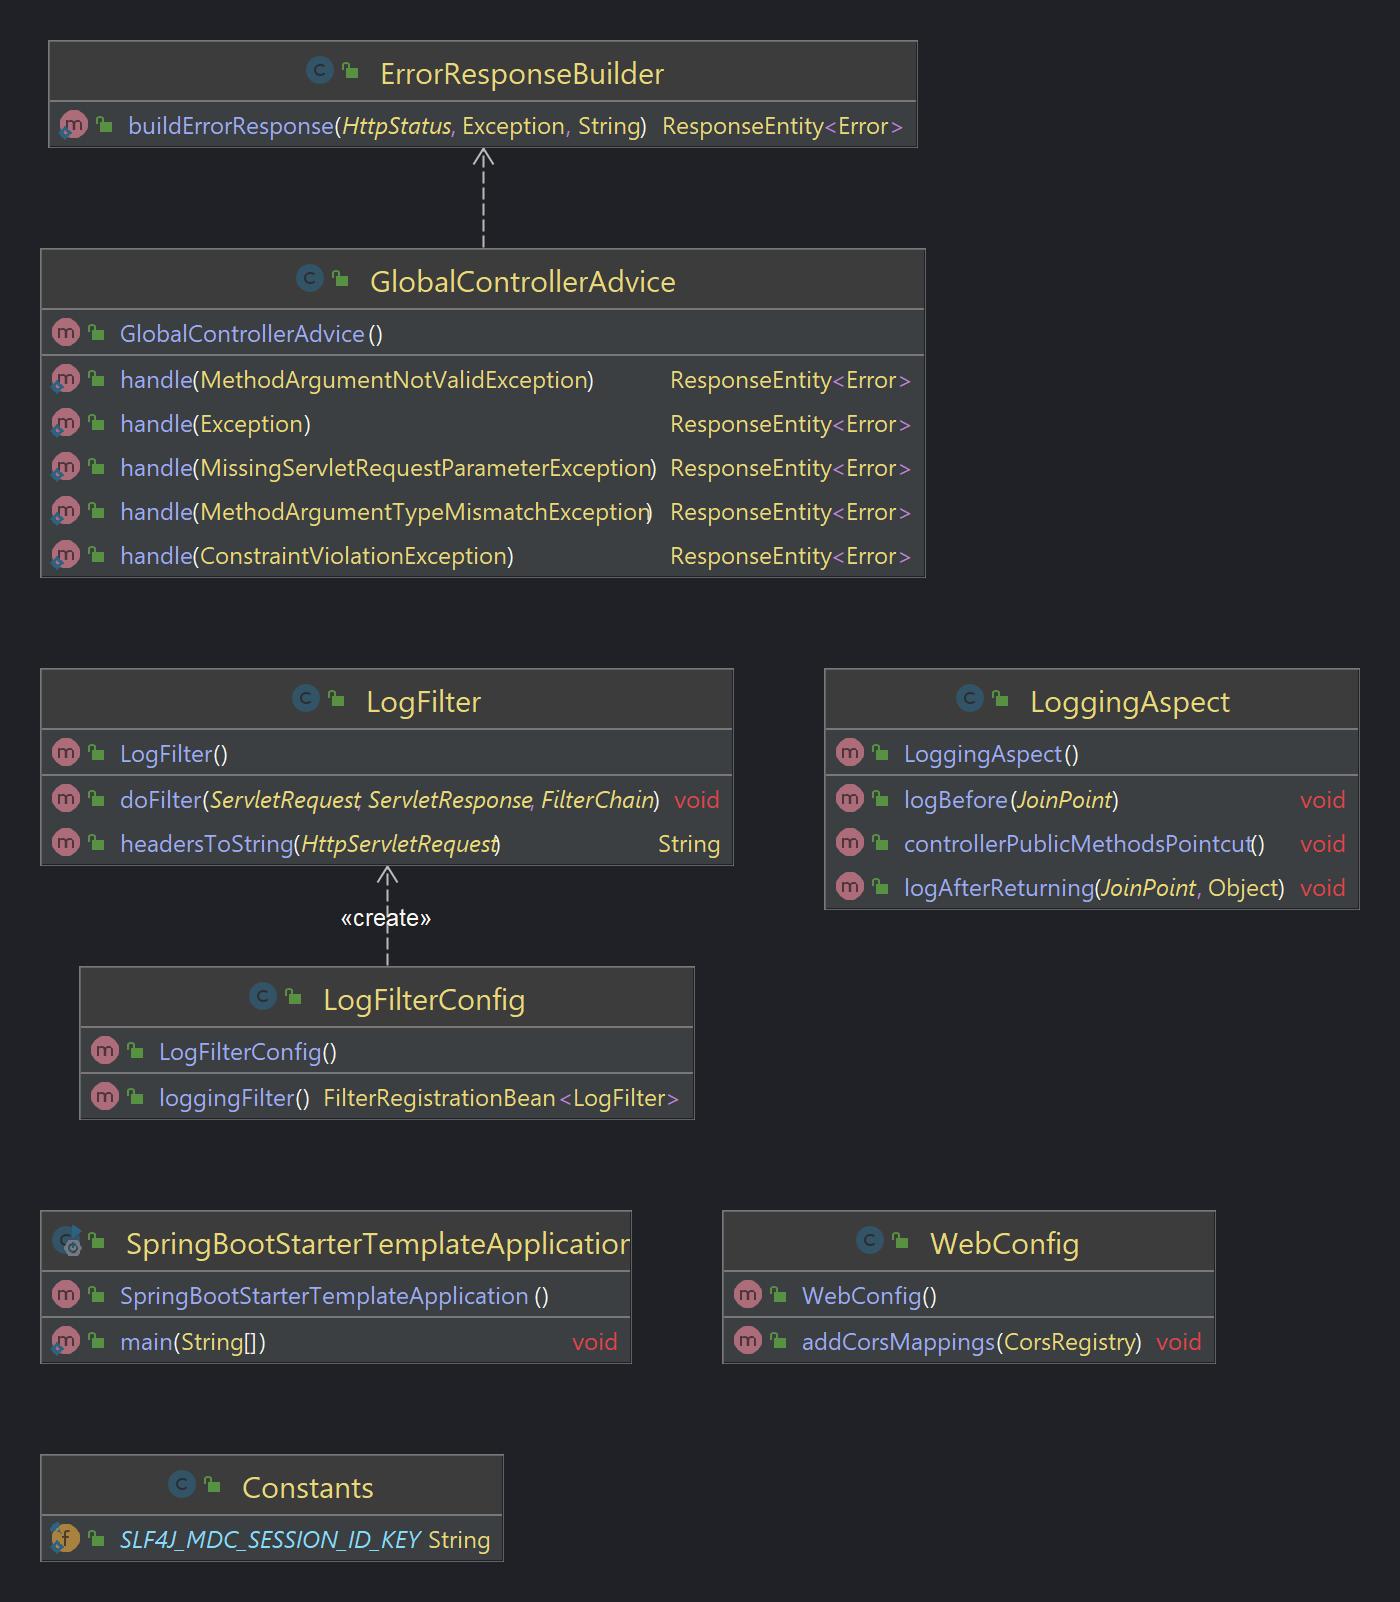This screenshot has width=1400, height=1602.
Task: Click the class icon beside ErrorResponseBuilder title
Action: pyautogui.click(x=319, y=71)
